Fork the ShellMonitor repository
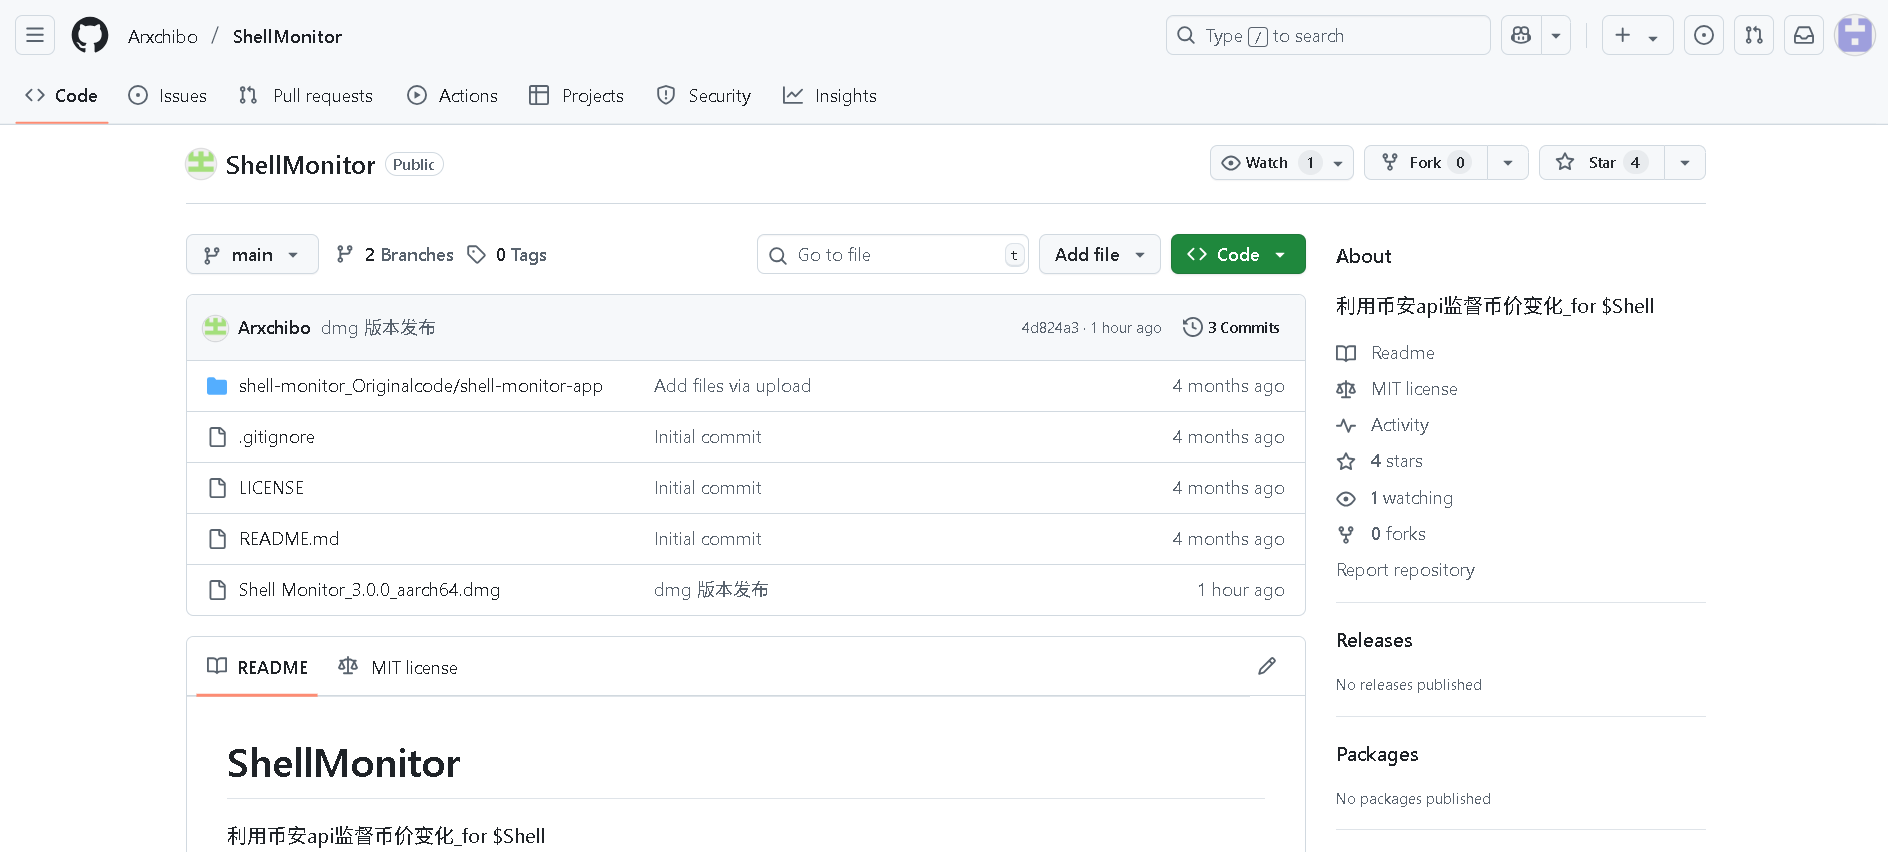The width and height of the screenshot is (1888, 852). (x=1426, y=163)
